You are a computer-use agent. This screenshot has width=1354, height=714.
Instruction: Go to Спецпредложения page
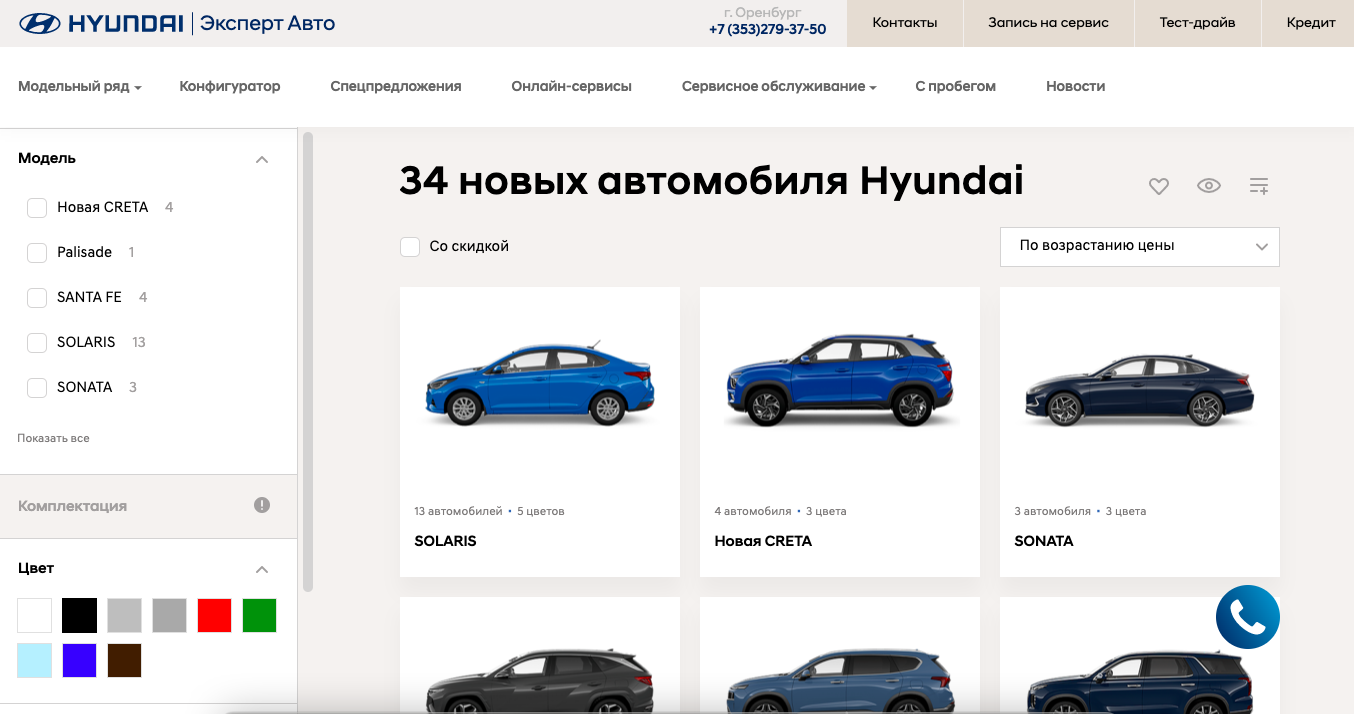[x=396, y=86]
